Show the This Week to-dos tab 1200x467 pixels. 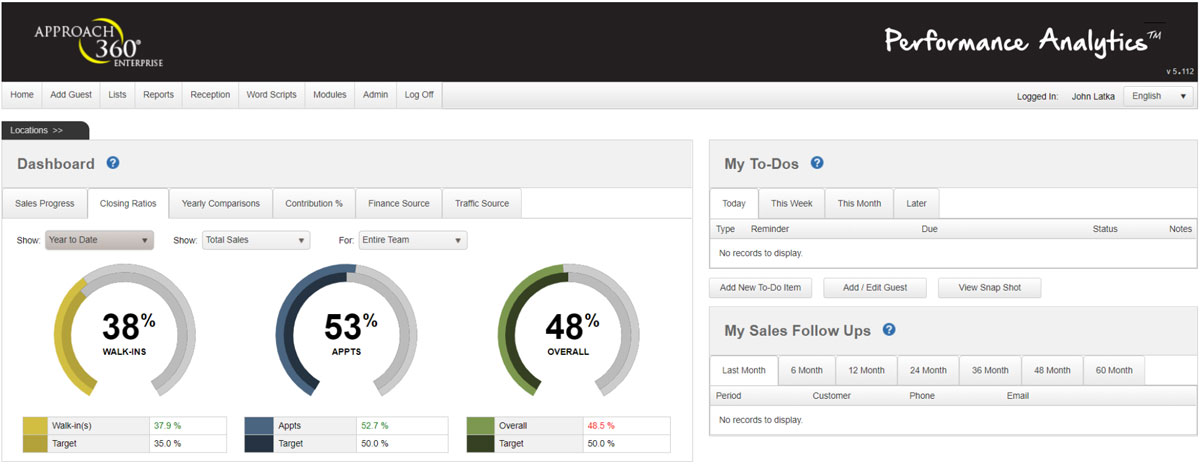click(x=791, y=204)
